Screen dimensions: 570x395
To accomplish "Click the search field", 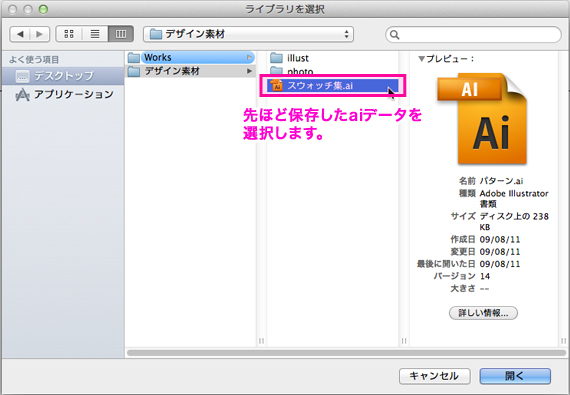I will coord(473,35).
